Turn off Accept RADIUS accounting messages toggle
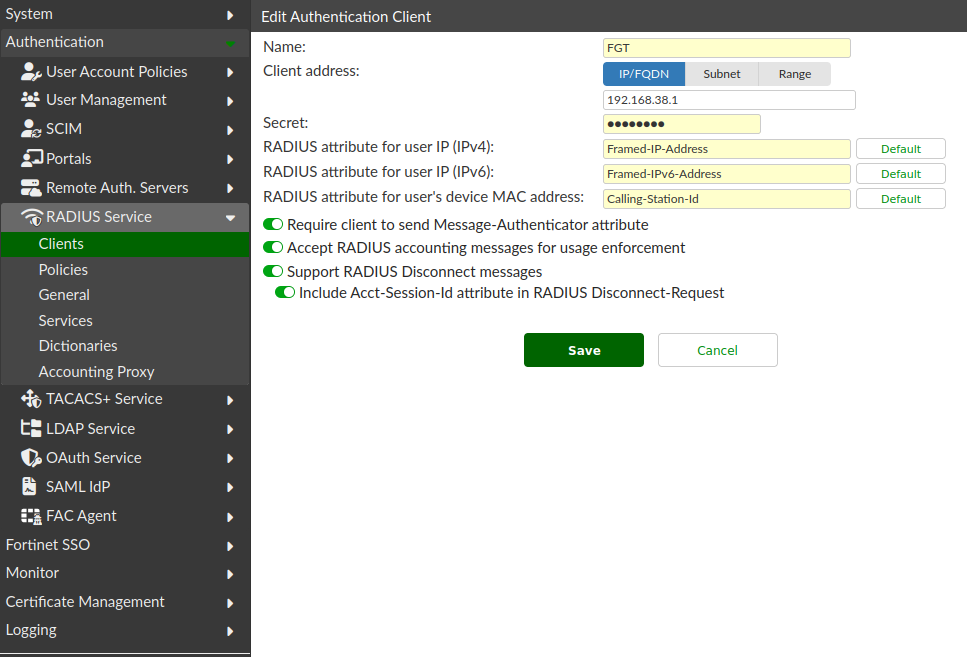Screen dimensions: 967x657 273,247
